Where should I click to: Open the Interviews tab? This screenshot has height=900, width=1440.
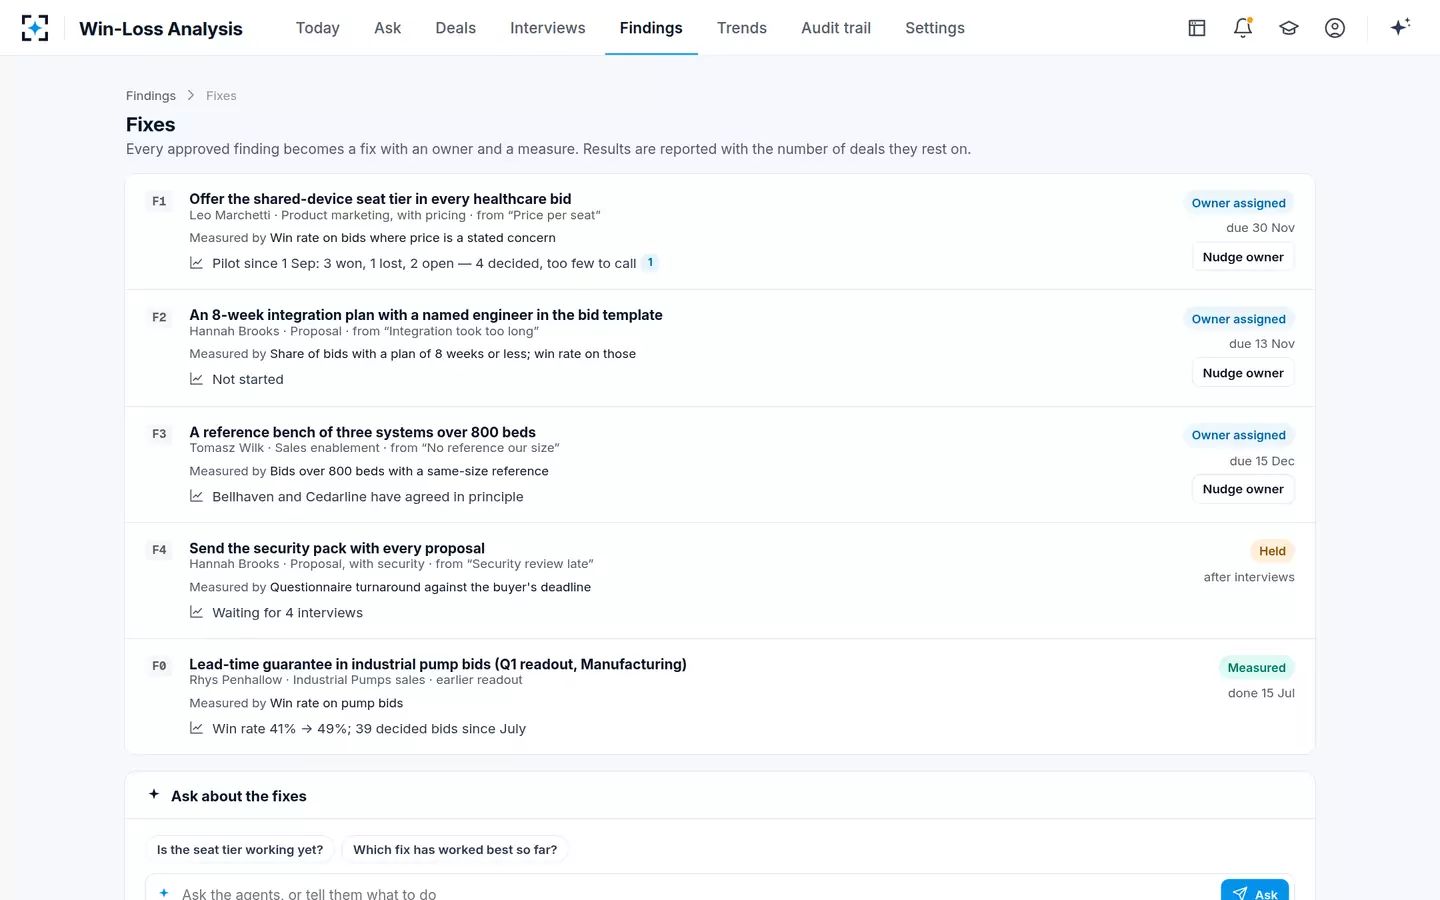coord(548,28)
